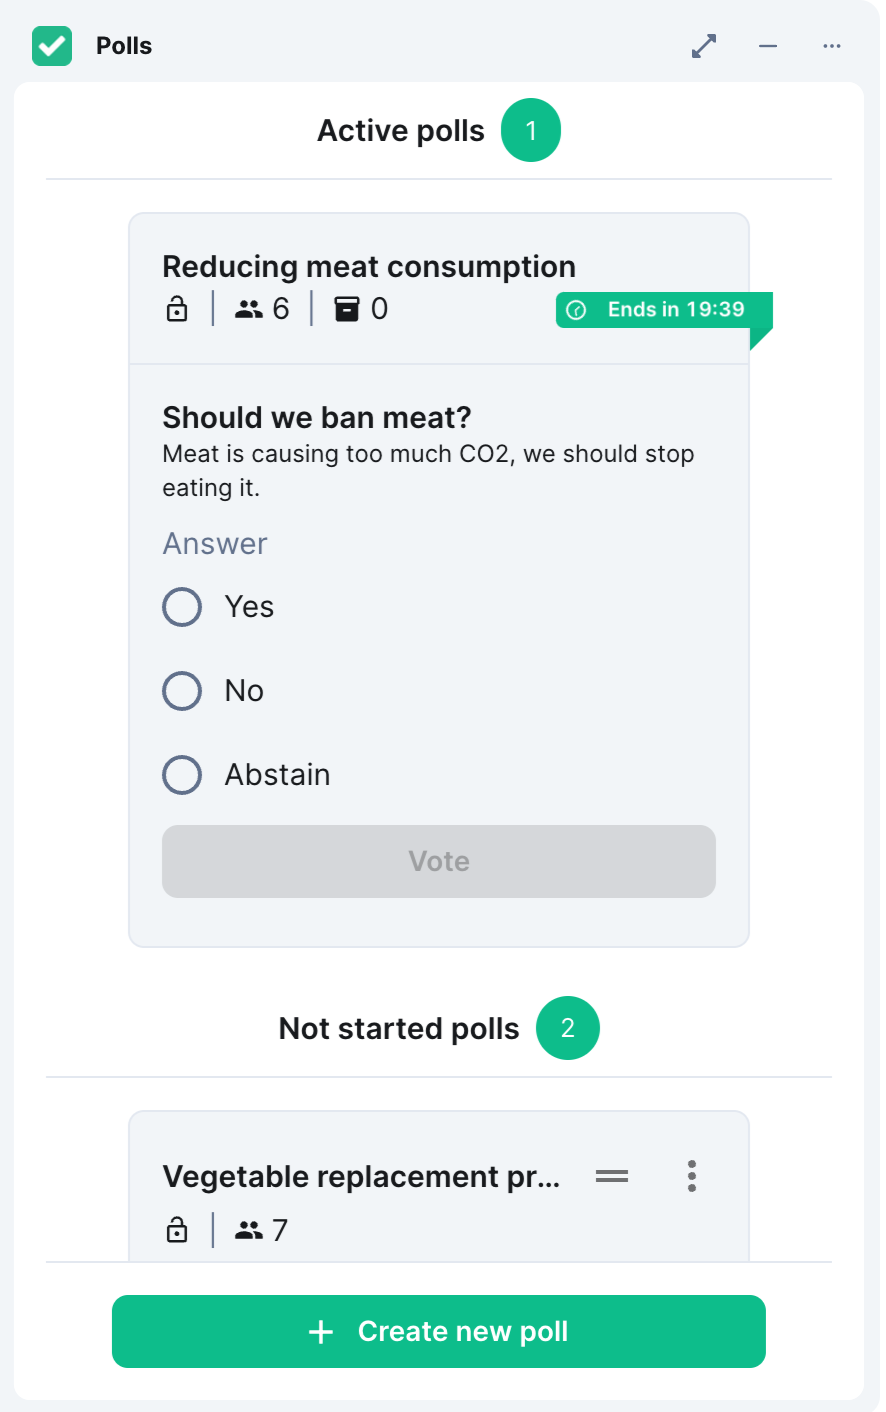The image size is (886, 1412).
Task: Click the lock icon on Reducing meat consumption
Action: click(x=177, y=309)
